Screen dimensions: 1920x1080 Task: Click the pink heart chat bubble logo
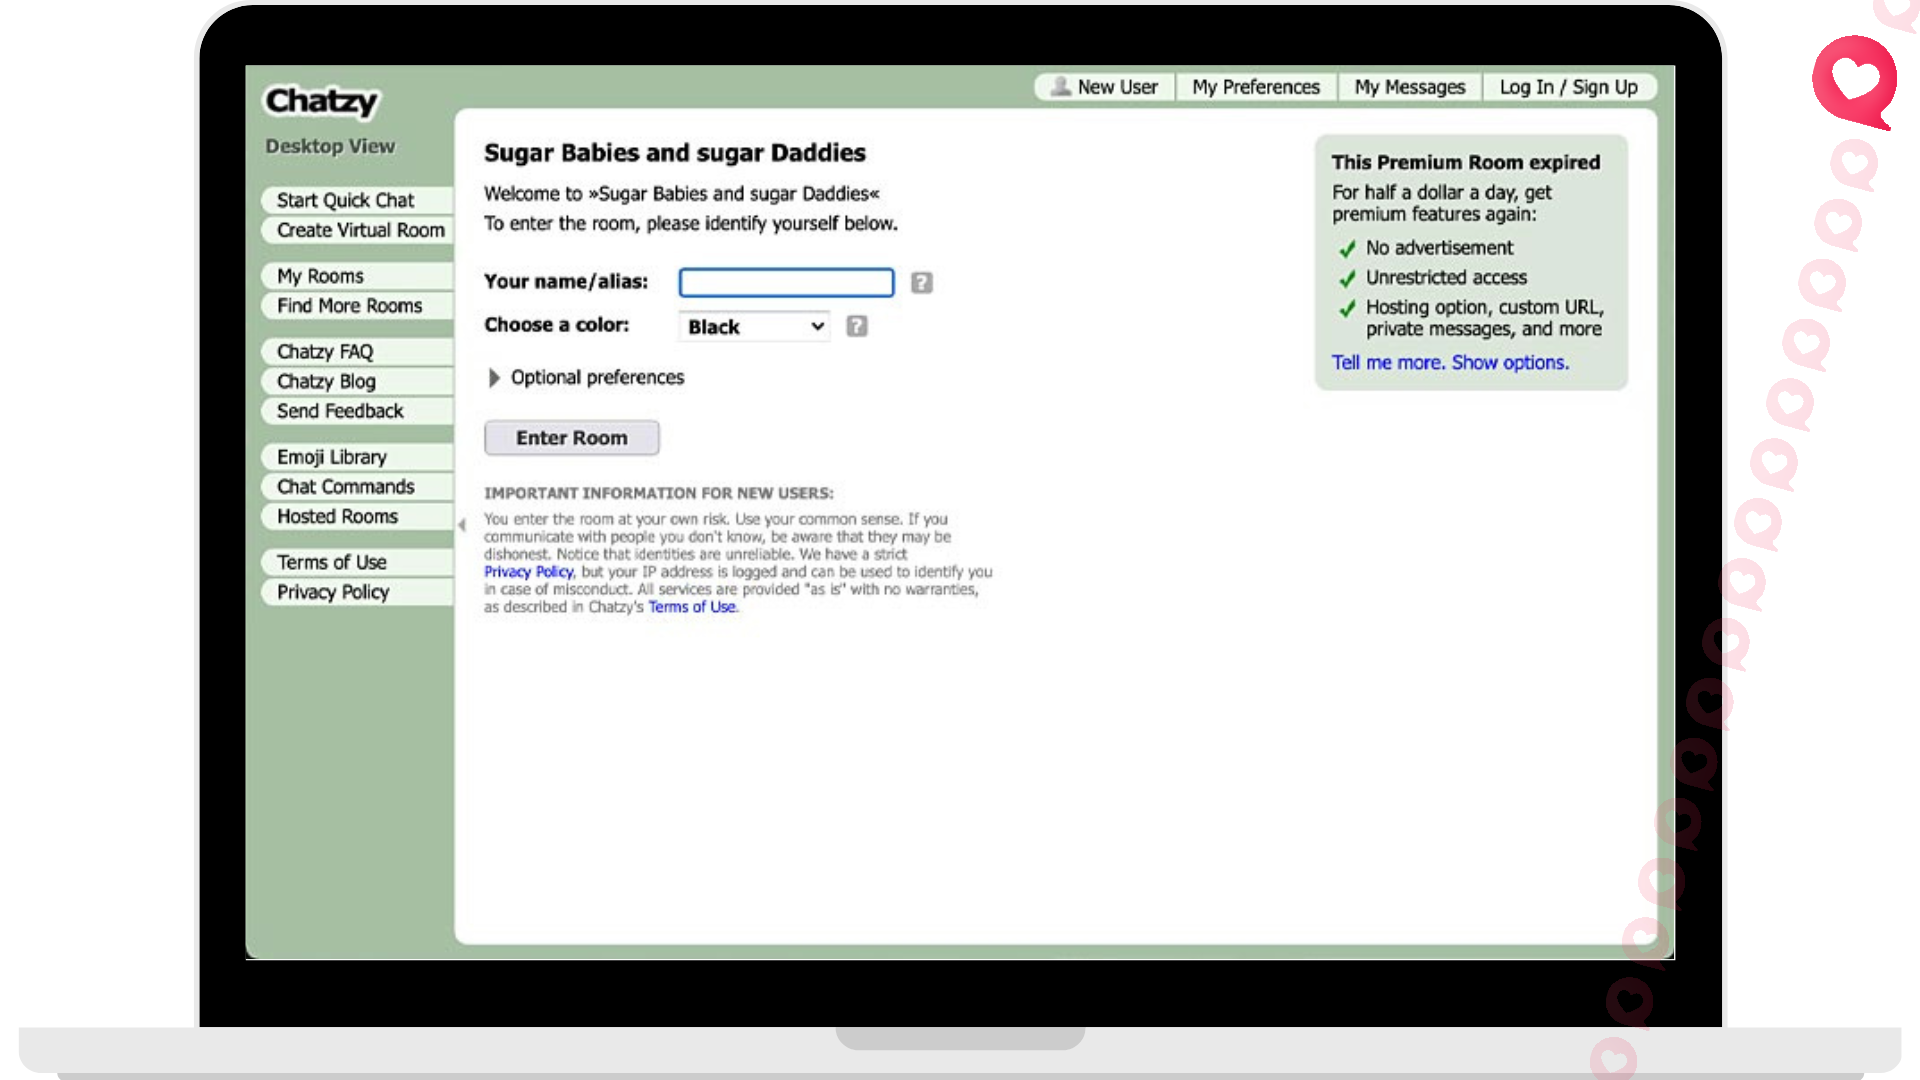1855,80
